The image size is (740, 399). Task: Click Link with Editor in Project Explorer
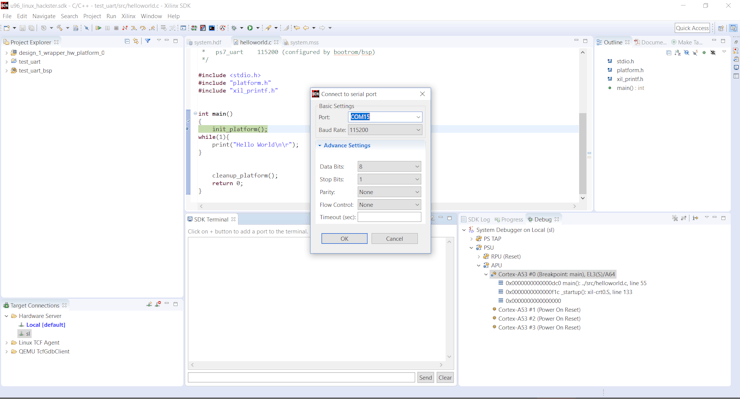click(136, 41)
